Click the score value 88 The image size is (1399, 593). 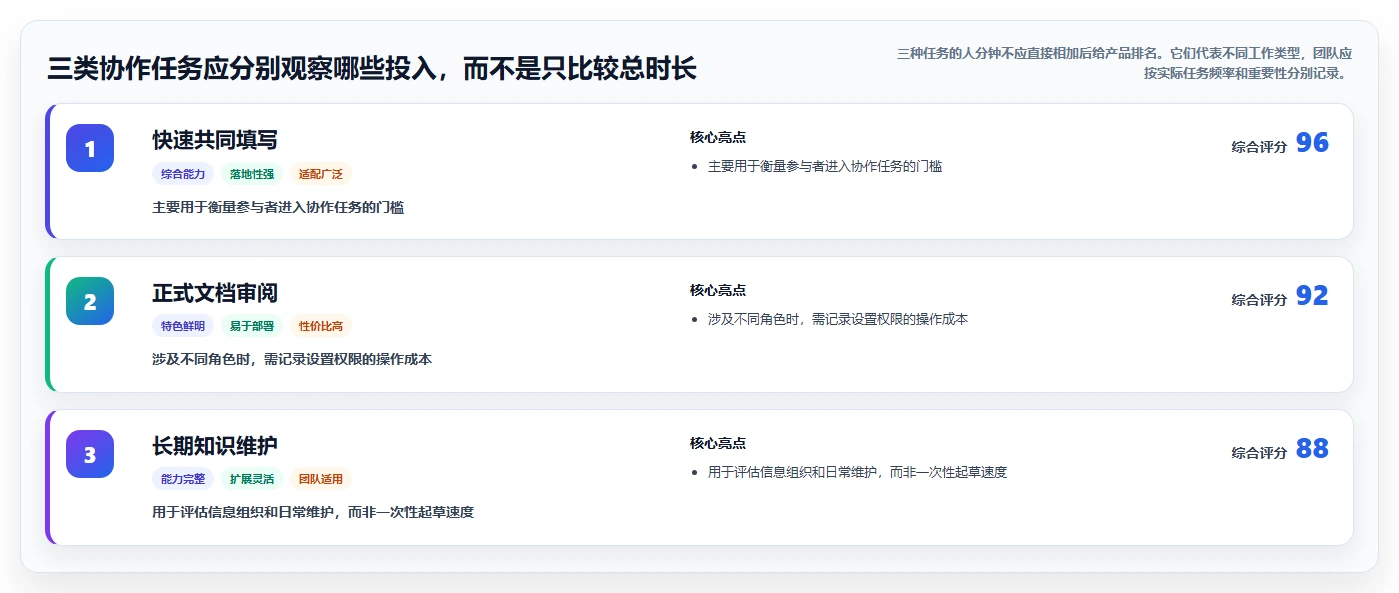(1312, 449)
